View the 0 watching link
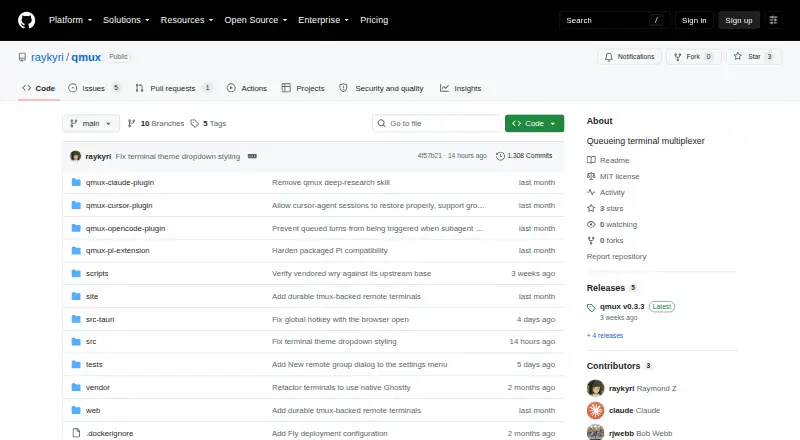 click(612, 225)
